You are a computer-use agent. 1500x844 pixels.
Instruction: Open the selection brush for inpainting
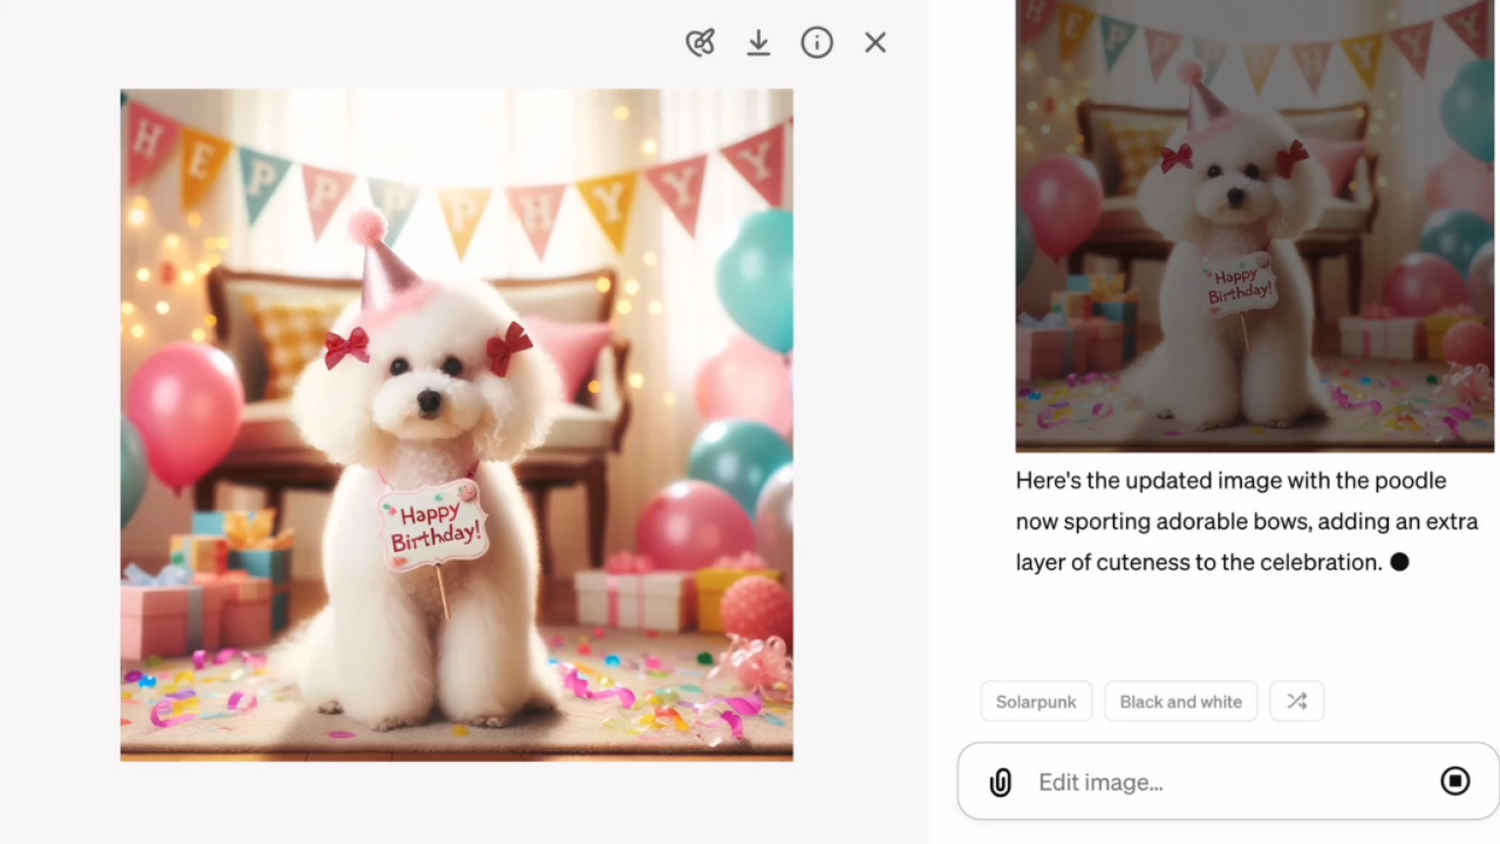(700, 42)
